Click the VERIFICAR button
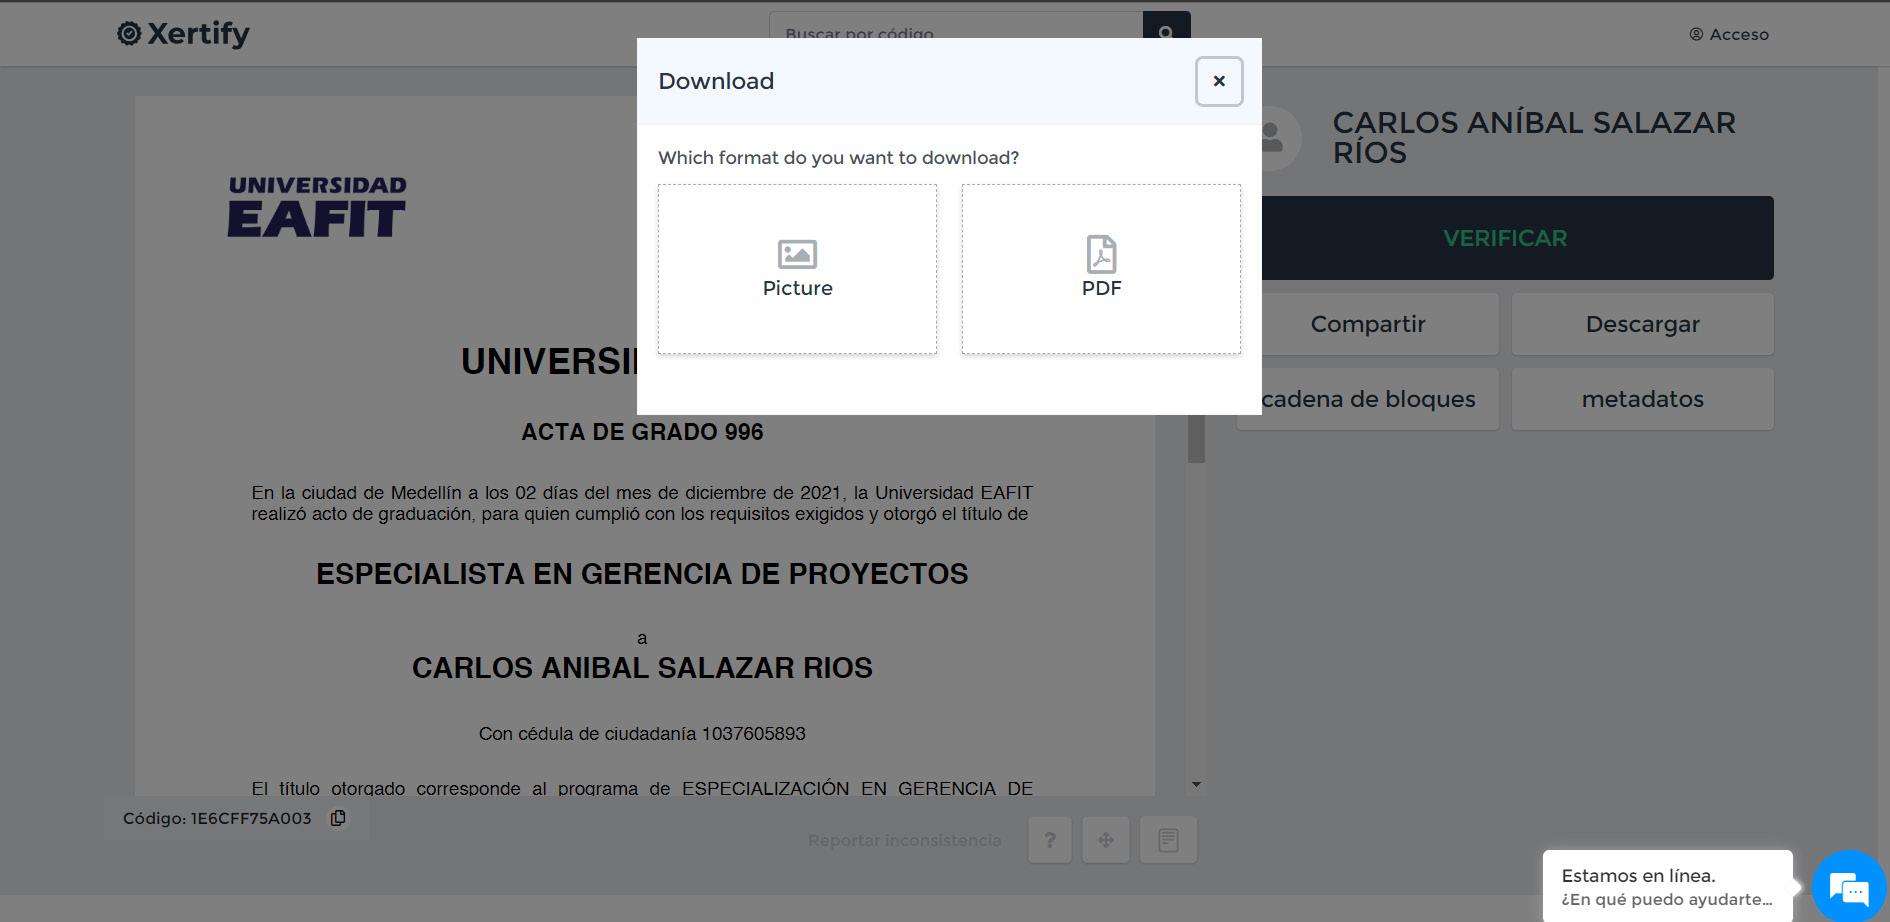The width and height of the screenshot is (1890, 922). (1505, 238)
